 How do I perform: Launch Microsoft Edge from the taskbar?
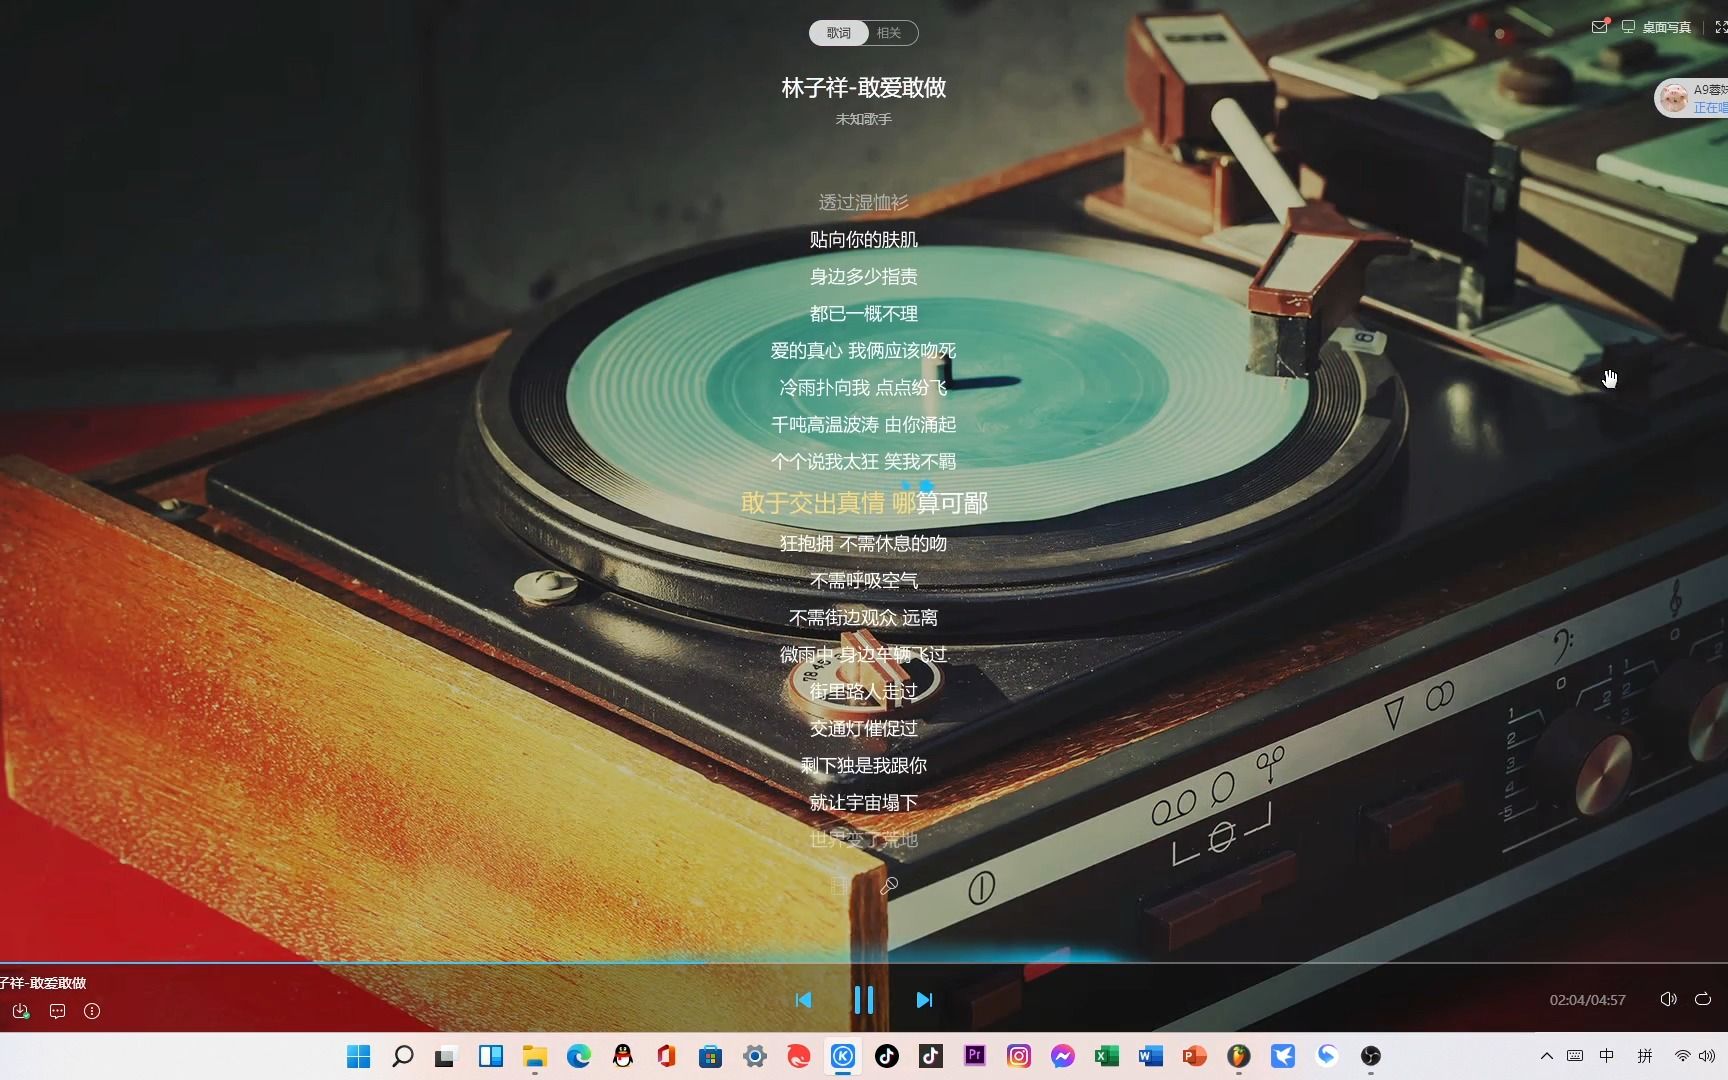pos(578,1056)
